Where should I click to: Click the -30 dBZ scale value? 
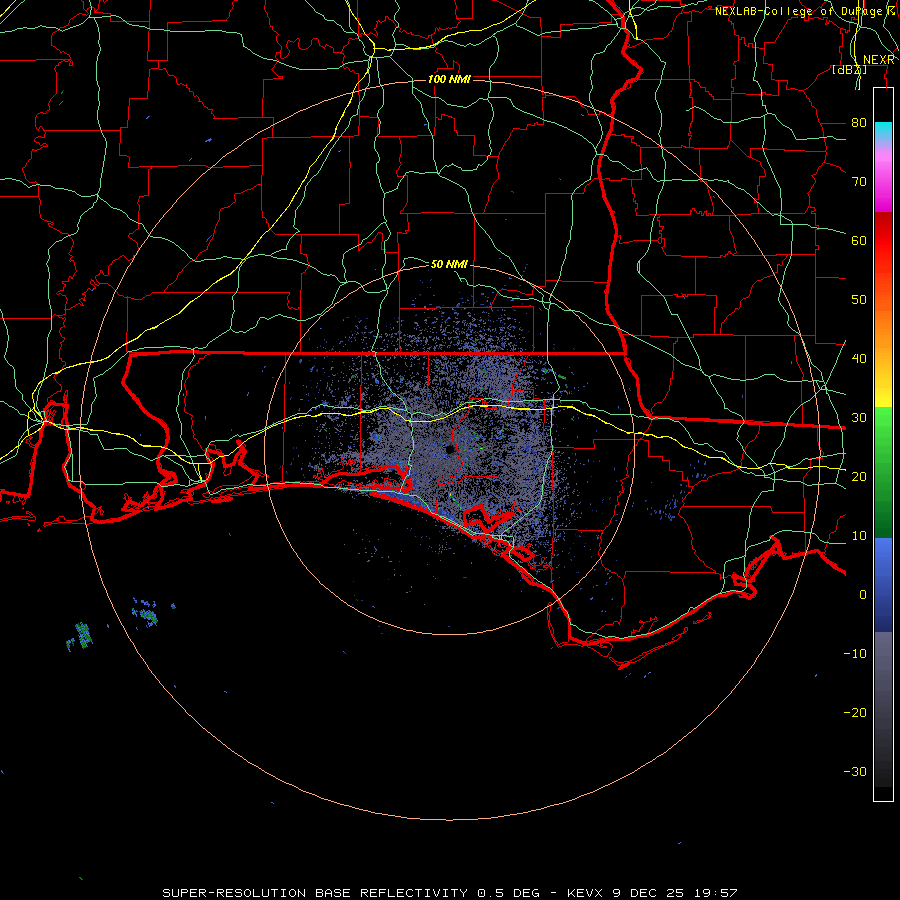855,771
